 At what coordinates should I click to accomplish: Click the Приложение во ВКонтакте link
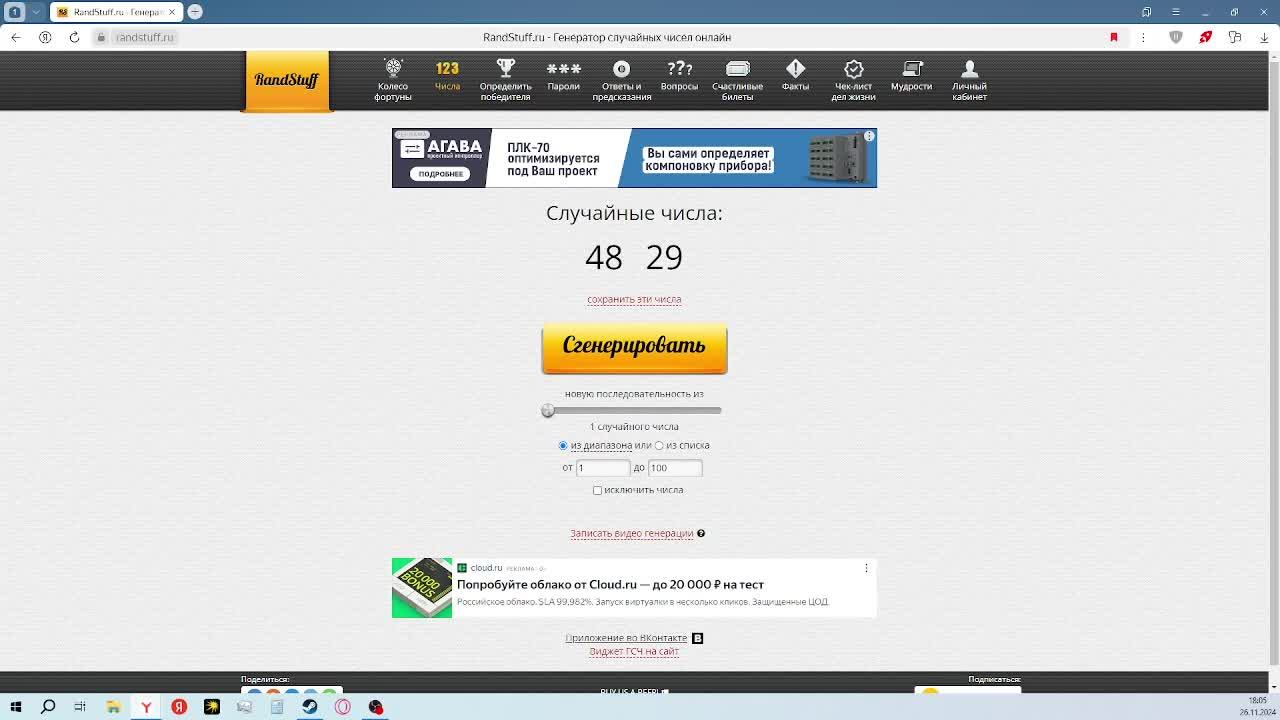click(x=626, y=638)
